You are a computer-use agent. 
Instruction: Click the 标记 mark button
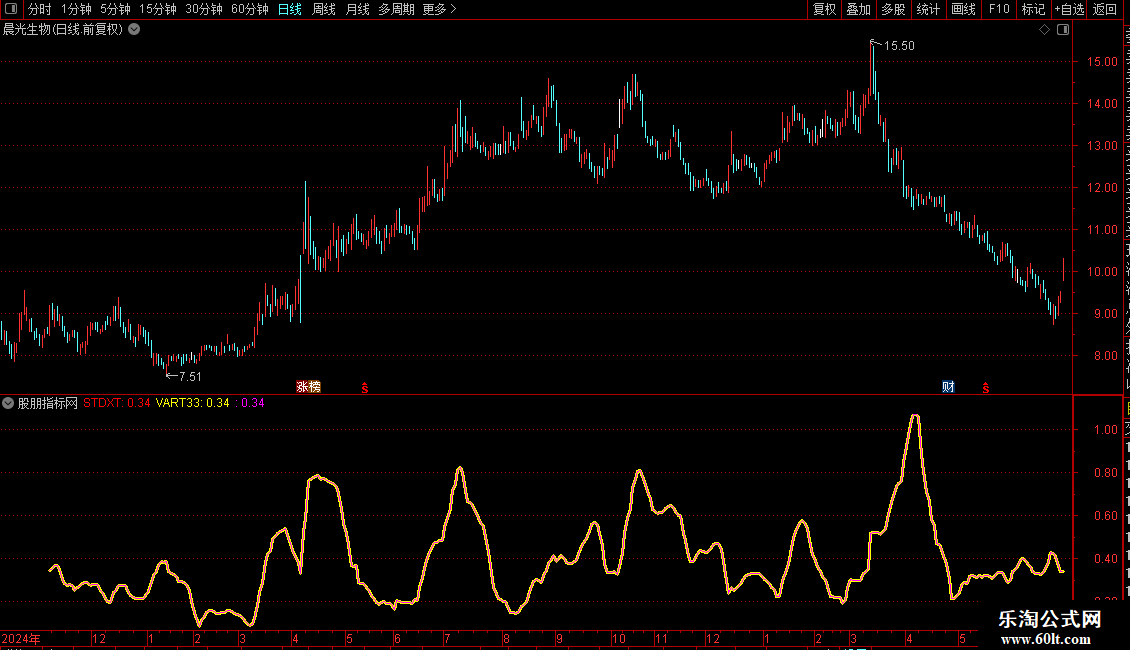pos(1033,9)
